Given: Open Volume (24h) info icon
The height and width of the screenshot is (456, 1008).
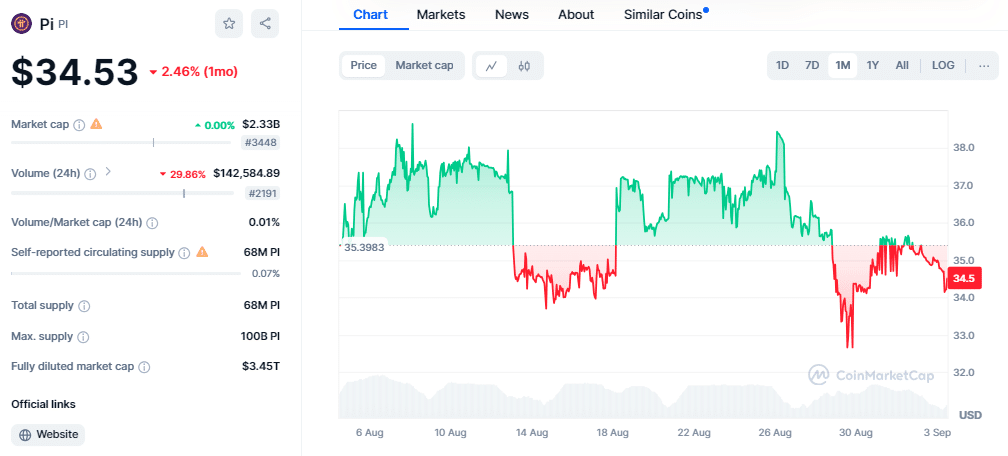Looking at the screenshot, I should click(x=91, y=174).
